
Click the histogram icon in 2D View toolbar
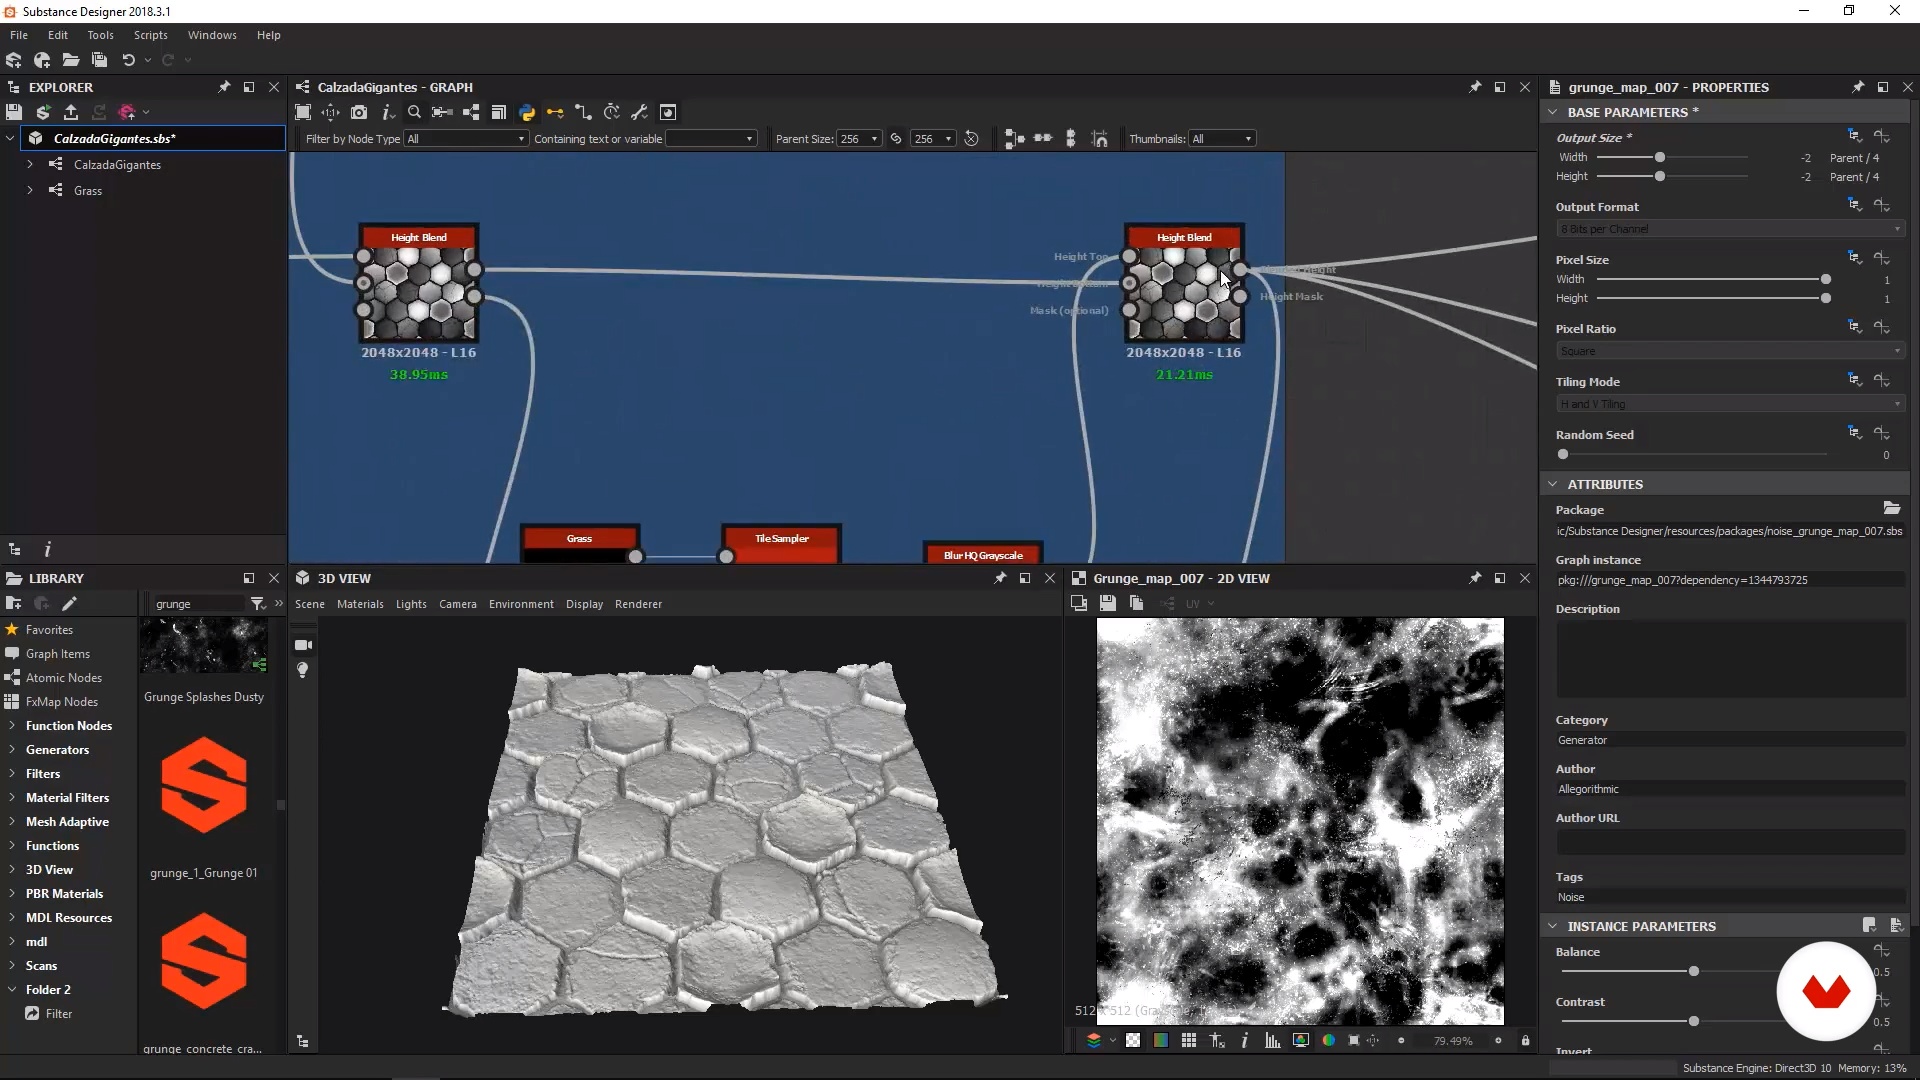1272,1041
